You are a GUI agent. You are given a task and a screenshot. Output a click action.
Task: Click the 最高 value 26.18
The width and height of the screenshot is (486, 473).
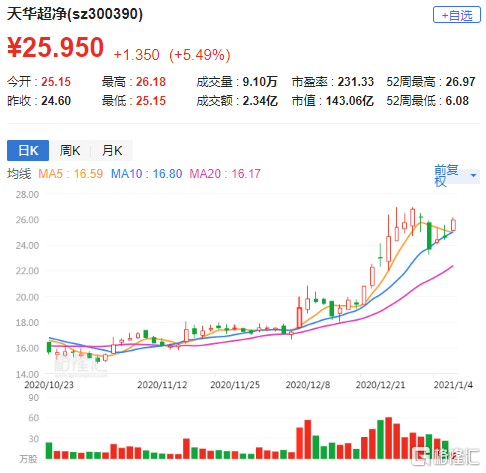point(151,82)
